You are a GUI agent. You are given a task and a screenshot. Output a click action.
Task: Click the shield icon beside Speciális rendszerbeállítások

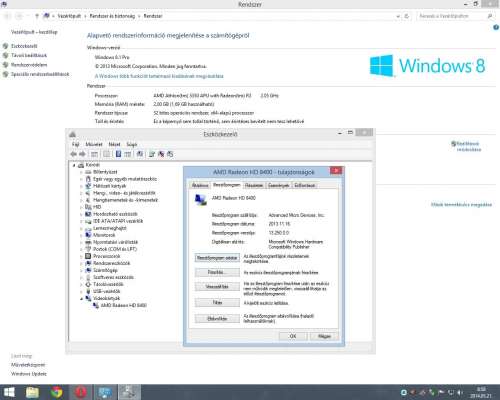(5, 74)
